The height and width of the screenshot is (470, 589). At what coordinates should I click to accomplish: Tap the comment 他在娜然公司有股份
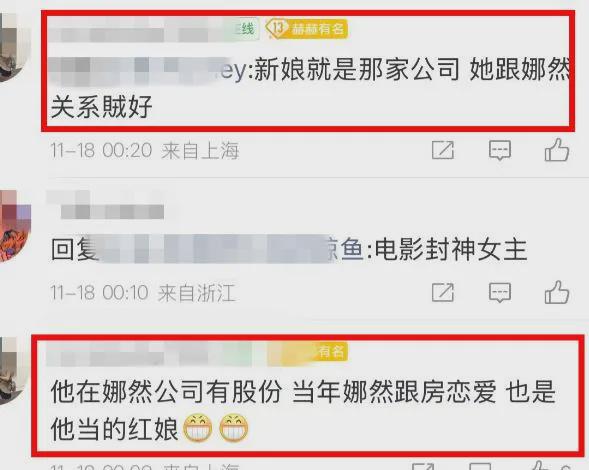pos(303,410)
